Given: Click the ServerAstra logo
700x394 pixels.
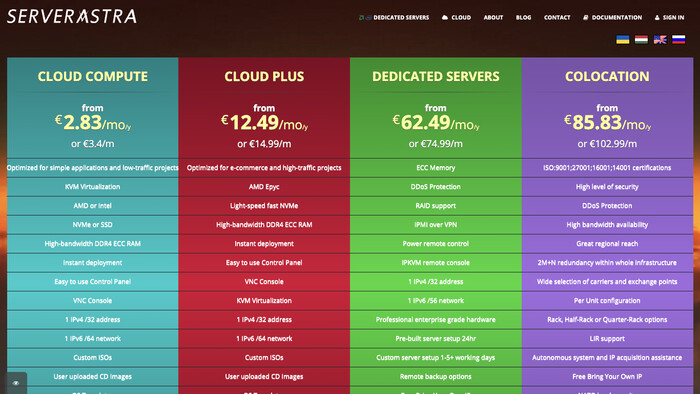Looking at the screenshot, I should point(72,17).
